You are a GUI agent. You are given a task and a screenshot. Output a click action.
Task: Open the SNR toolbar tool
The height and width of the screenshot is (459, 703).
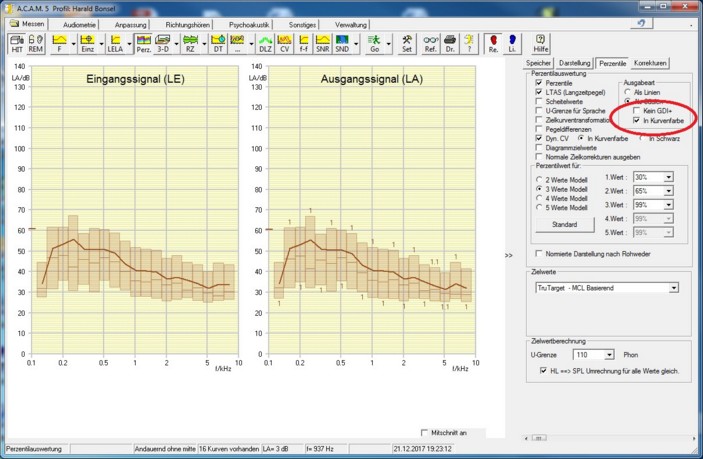(323, 44)
